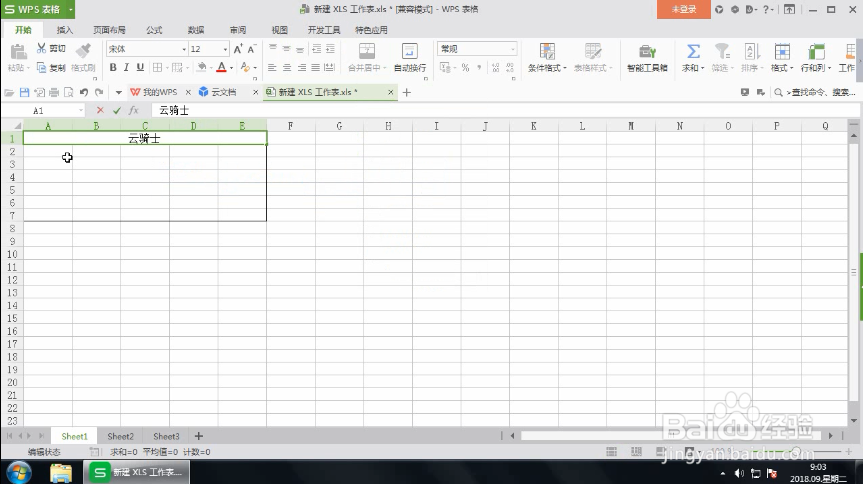
Task: Click the Open folder icon in quick toolbar
Action: (x=9, y=93)
